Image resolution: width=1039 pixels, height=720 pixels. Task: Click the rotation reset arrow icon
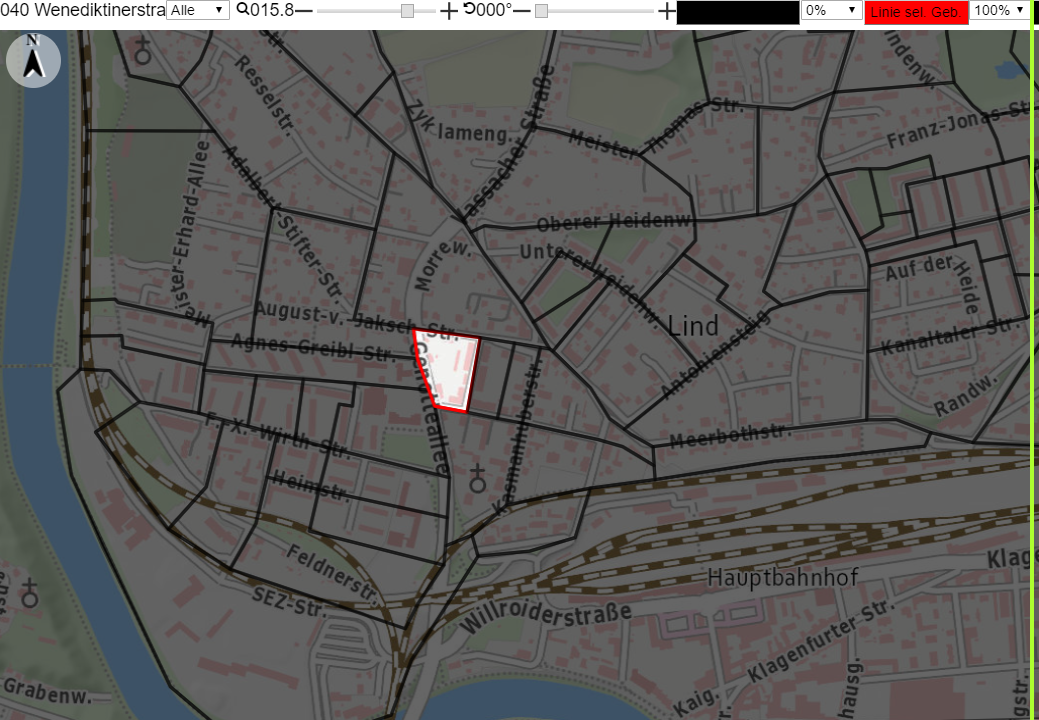(x=469, y=9)
